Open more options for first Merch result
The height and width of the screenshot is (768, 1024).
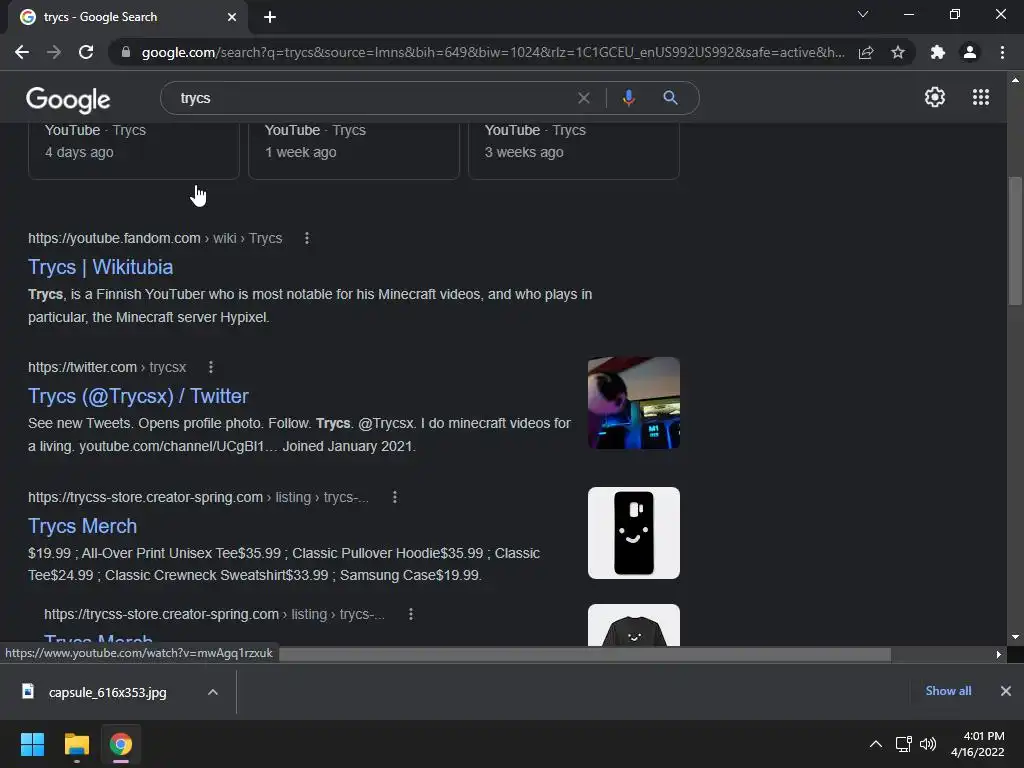(394, 497)
